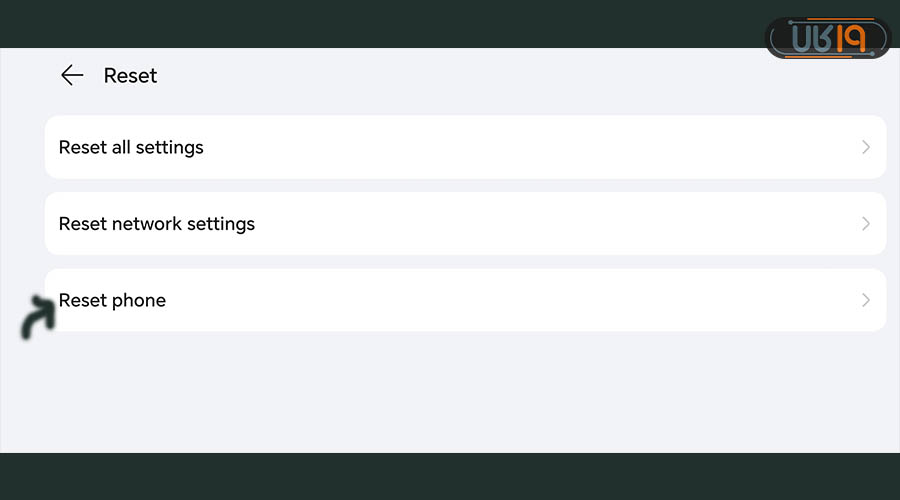Tap the "Reset all settings" label text
This screenshot has height=500, width=900.
(x=131, y=147)
